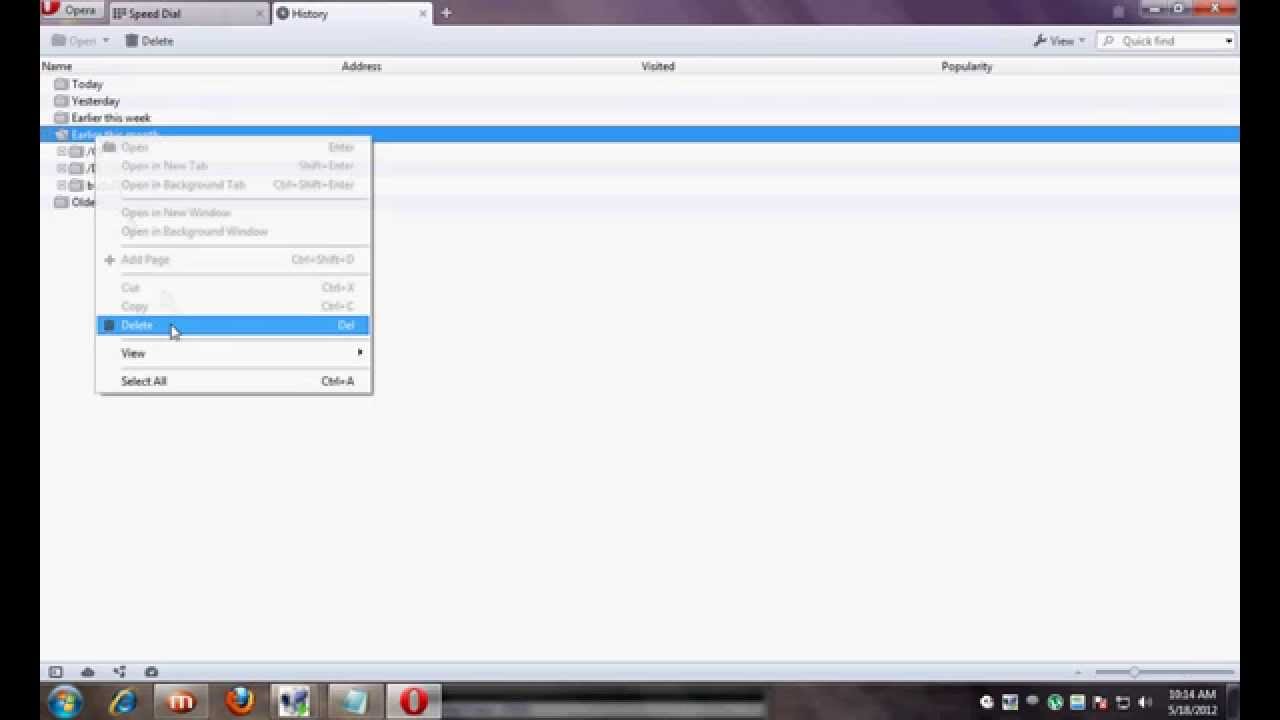Viewport: 1280px width, 720px height.
Task: Choose Delete in the context menu
Action: pyautogui.click(x=233, y=325)
